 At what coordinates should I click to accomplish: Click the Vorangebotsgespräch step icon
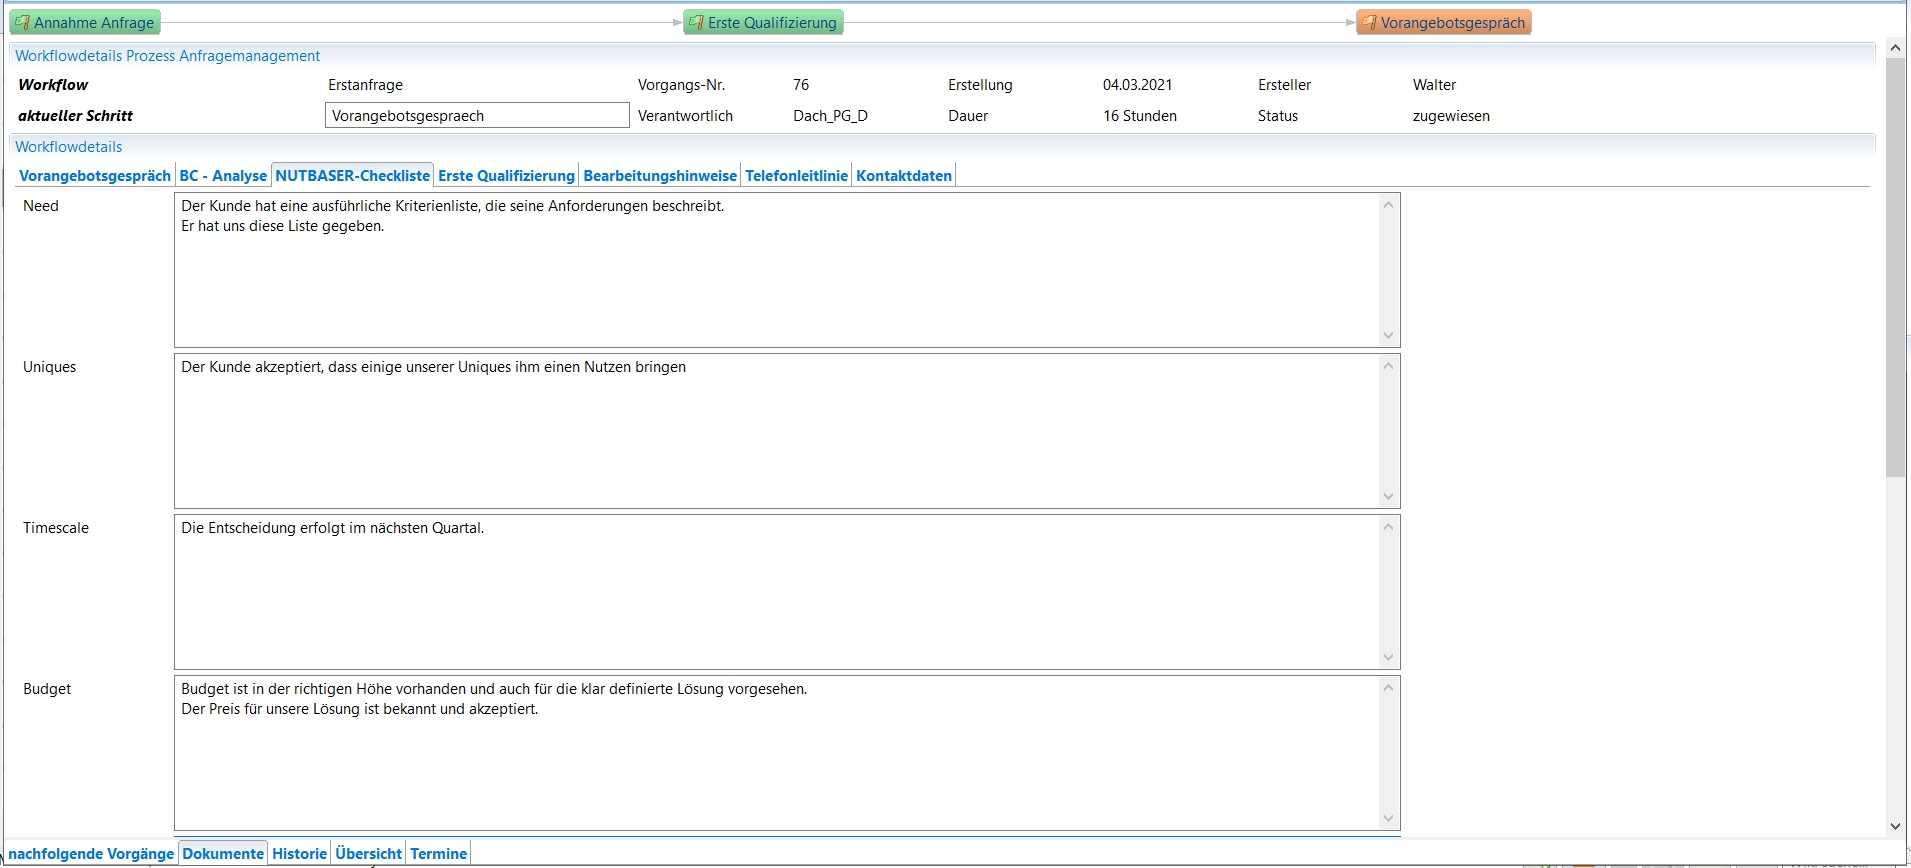[x=1369, y=23]
